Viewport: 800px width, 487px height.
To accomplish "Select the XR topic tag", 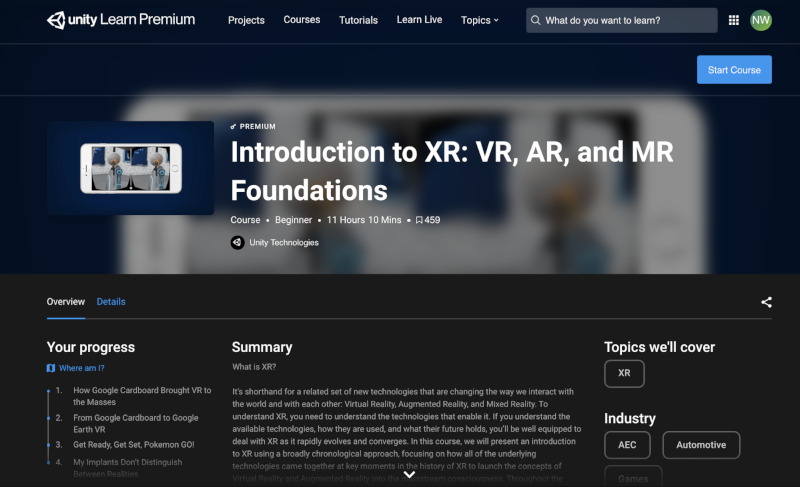I will (624, 373).
